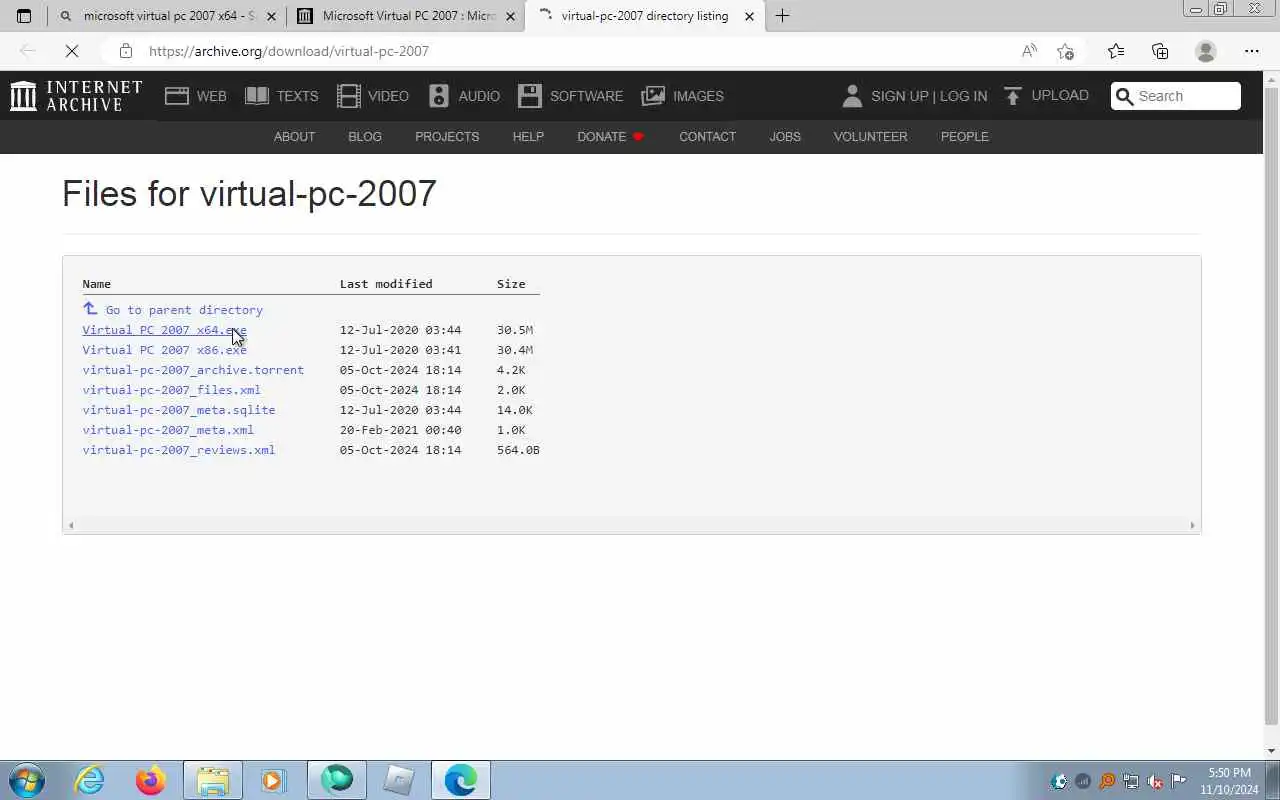
Task: Open the Software section
Action: (570, 96)
